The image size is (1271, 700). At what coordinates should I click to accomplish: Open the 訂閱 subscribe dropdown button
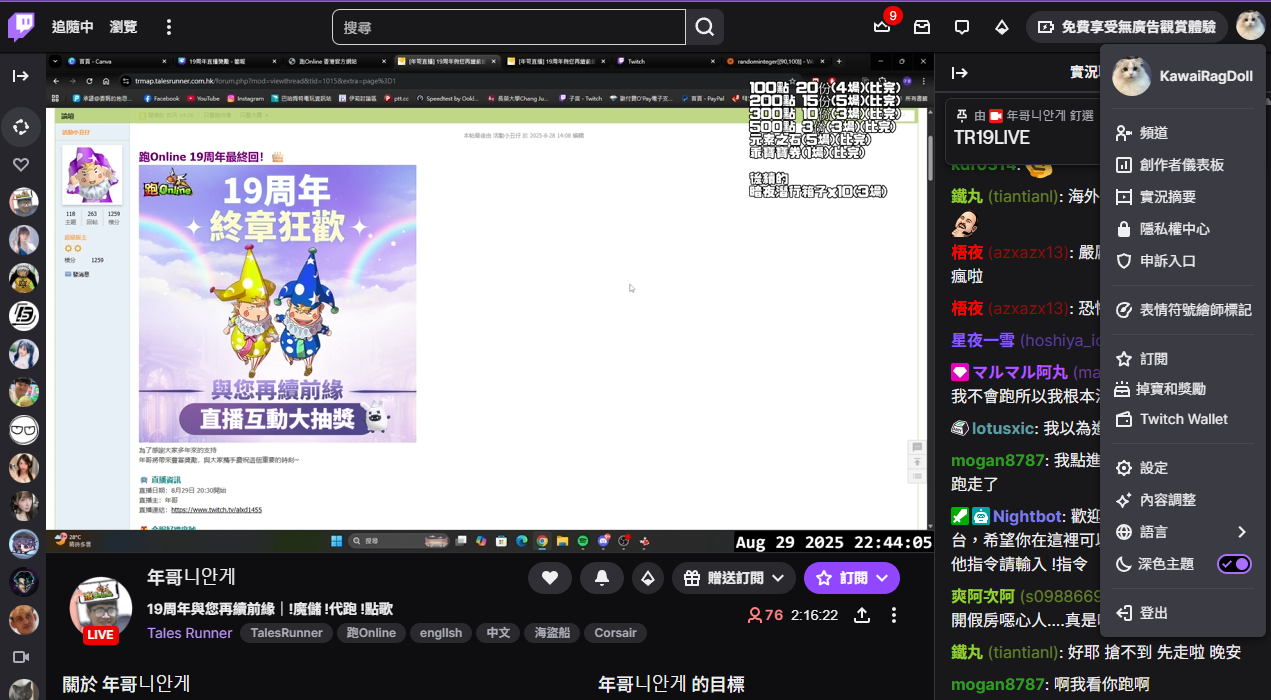[851, 578]
